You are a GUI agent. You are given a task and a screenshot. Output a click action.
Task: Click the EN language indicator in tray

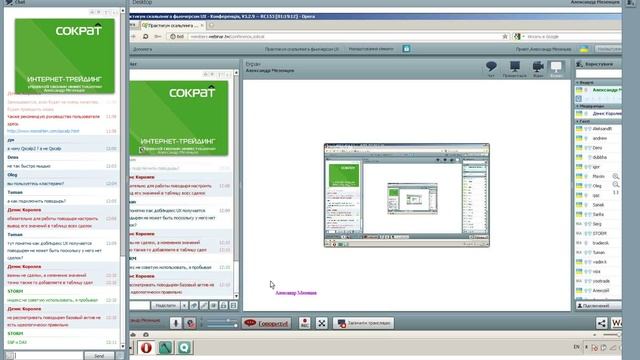[x=576, y=347]
